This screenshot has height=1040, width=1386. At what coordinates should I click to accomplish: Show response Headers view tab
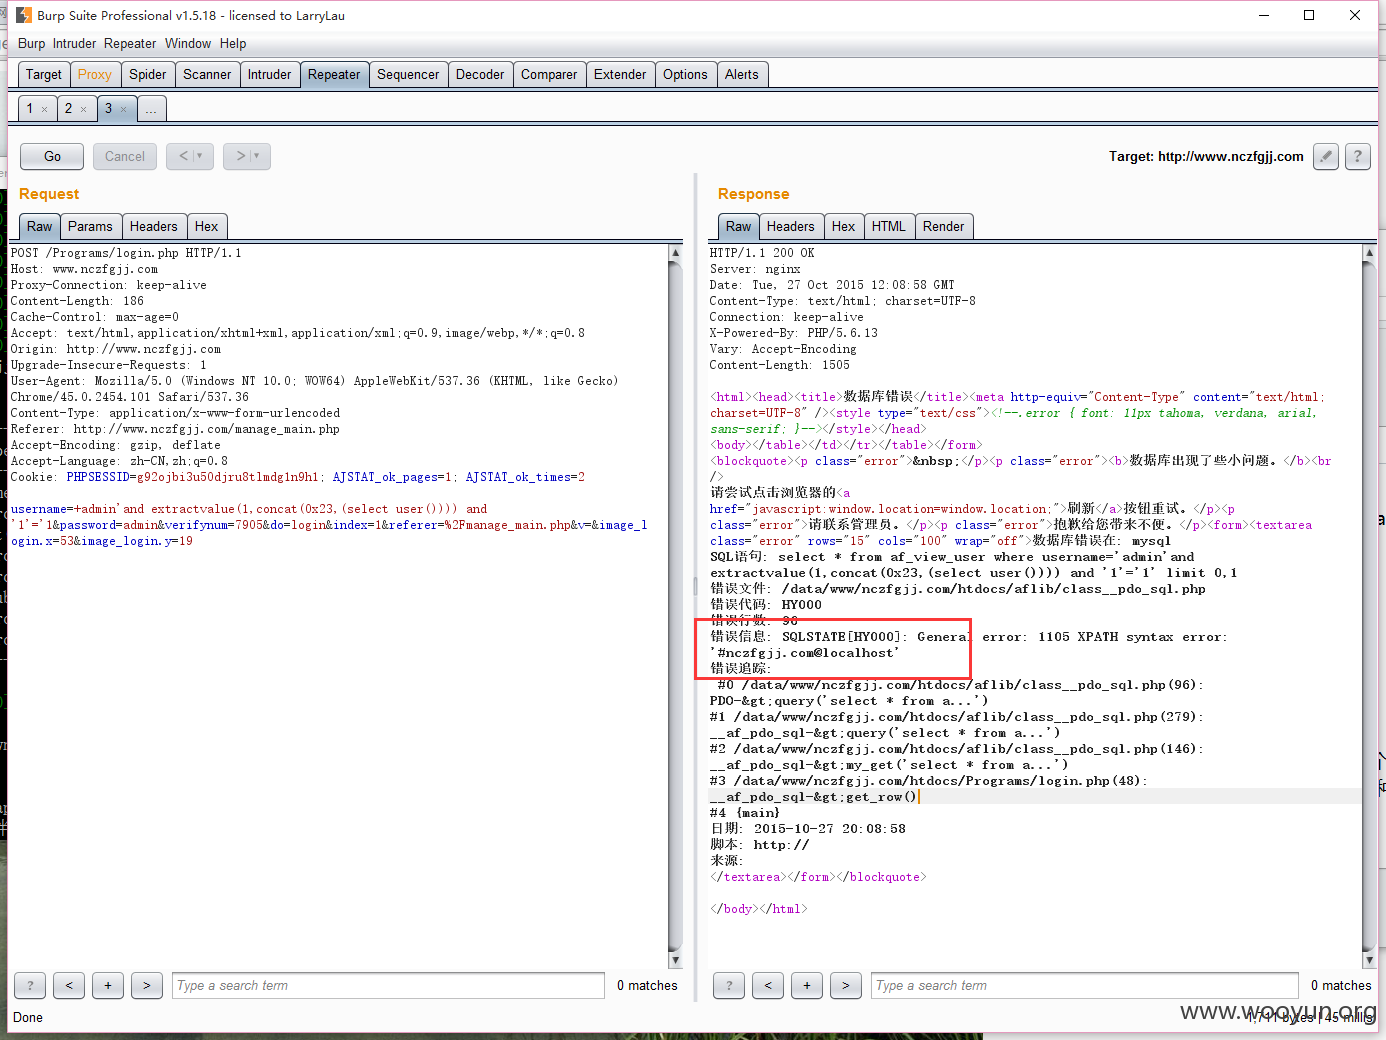(791, 226)
